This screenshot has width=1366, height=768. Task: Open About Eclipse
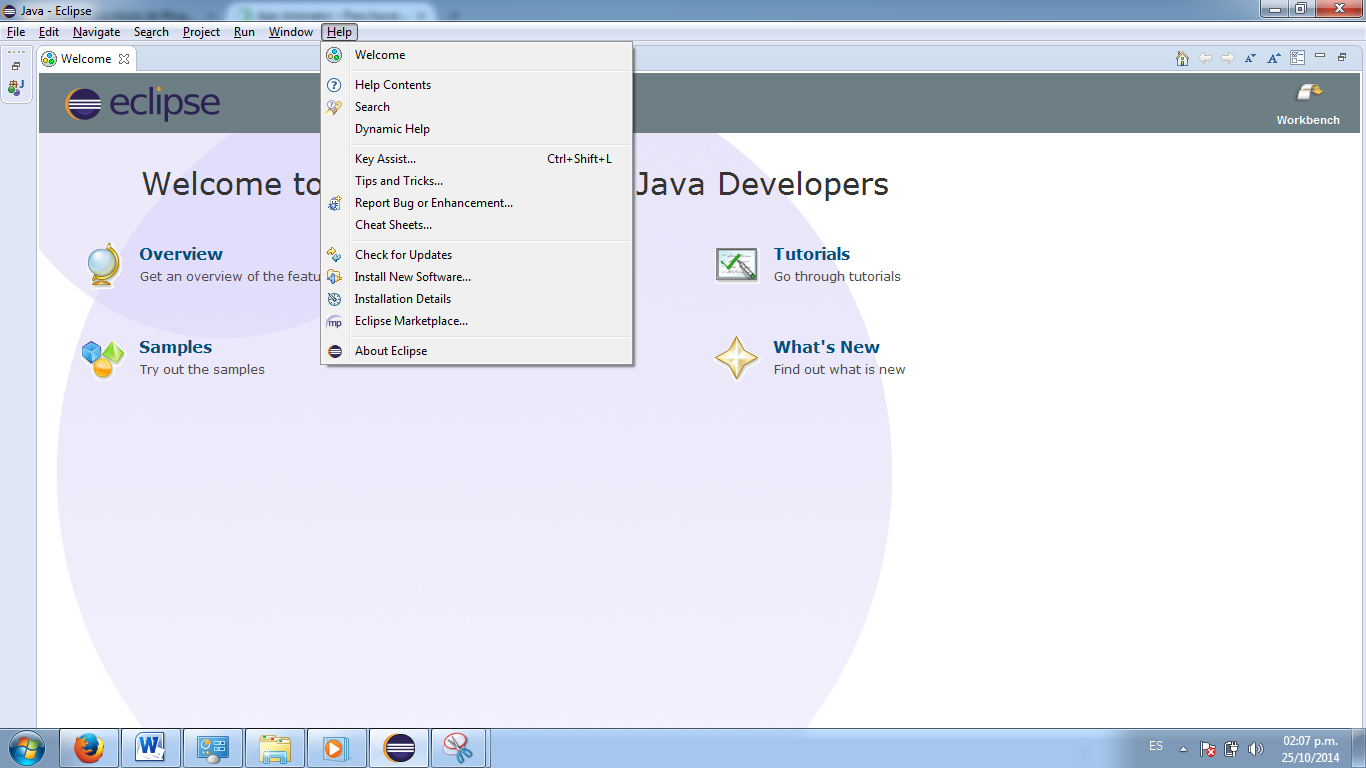(x=477, y=351)
